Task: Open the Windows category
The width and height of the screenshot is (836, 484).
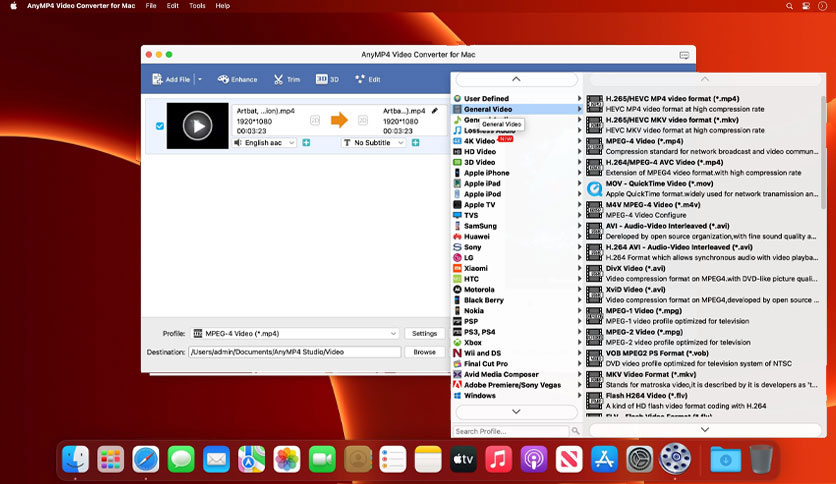Action: click(517, 396)
